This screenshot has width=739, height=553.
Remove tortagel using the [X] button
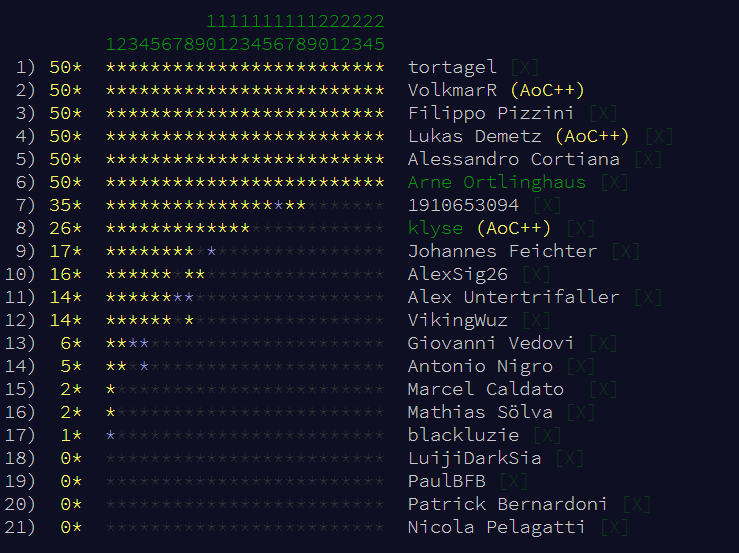pos(525,67)
